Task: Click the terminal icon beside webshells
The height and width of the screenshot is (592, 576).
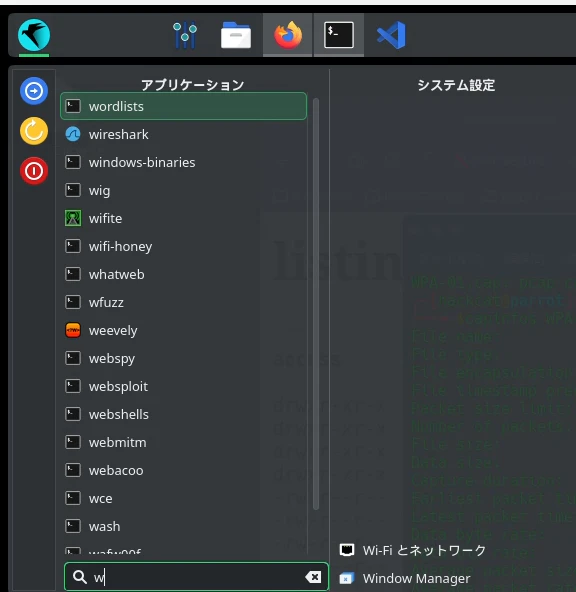Action: tap(73, 414)
